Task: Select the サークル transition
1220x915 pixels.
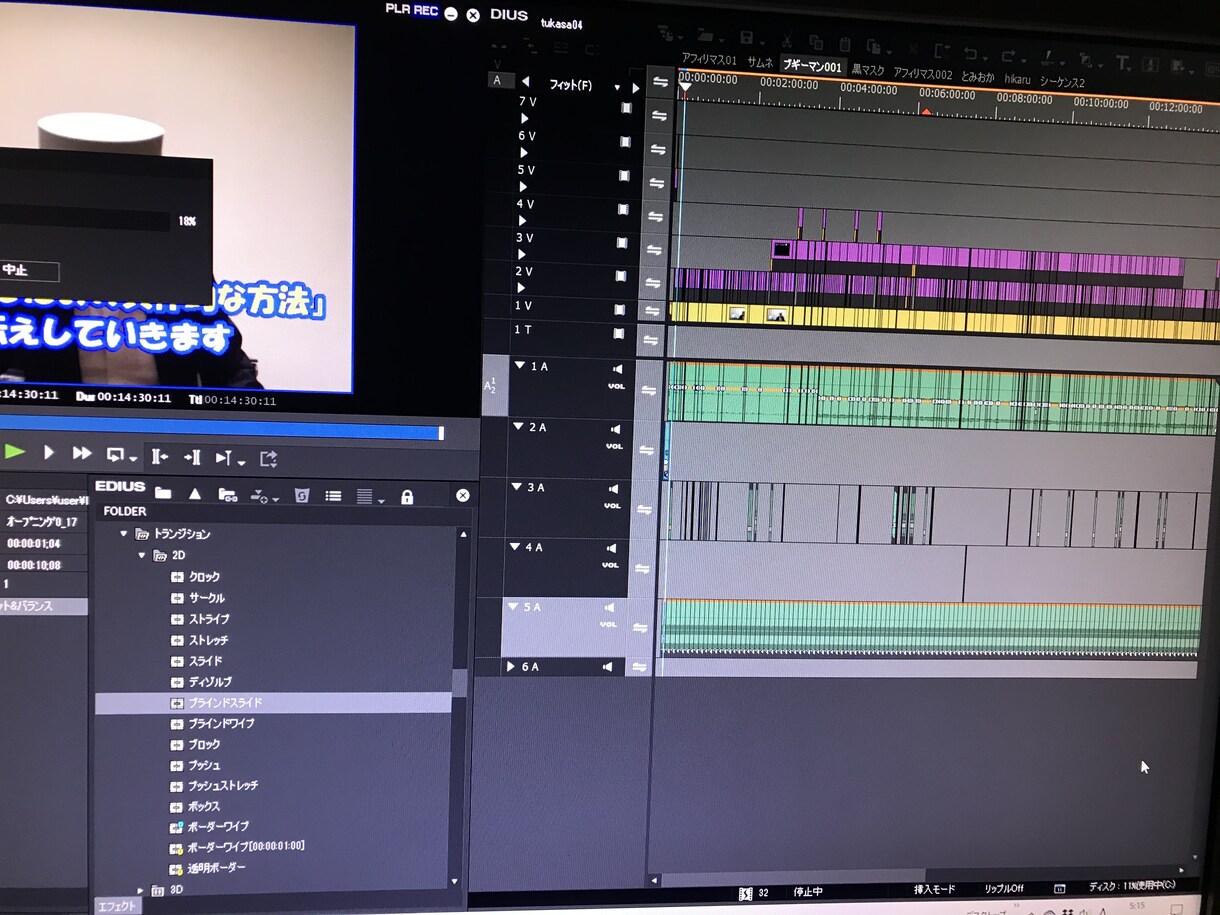Action: 207,598
